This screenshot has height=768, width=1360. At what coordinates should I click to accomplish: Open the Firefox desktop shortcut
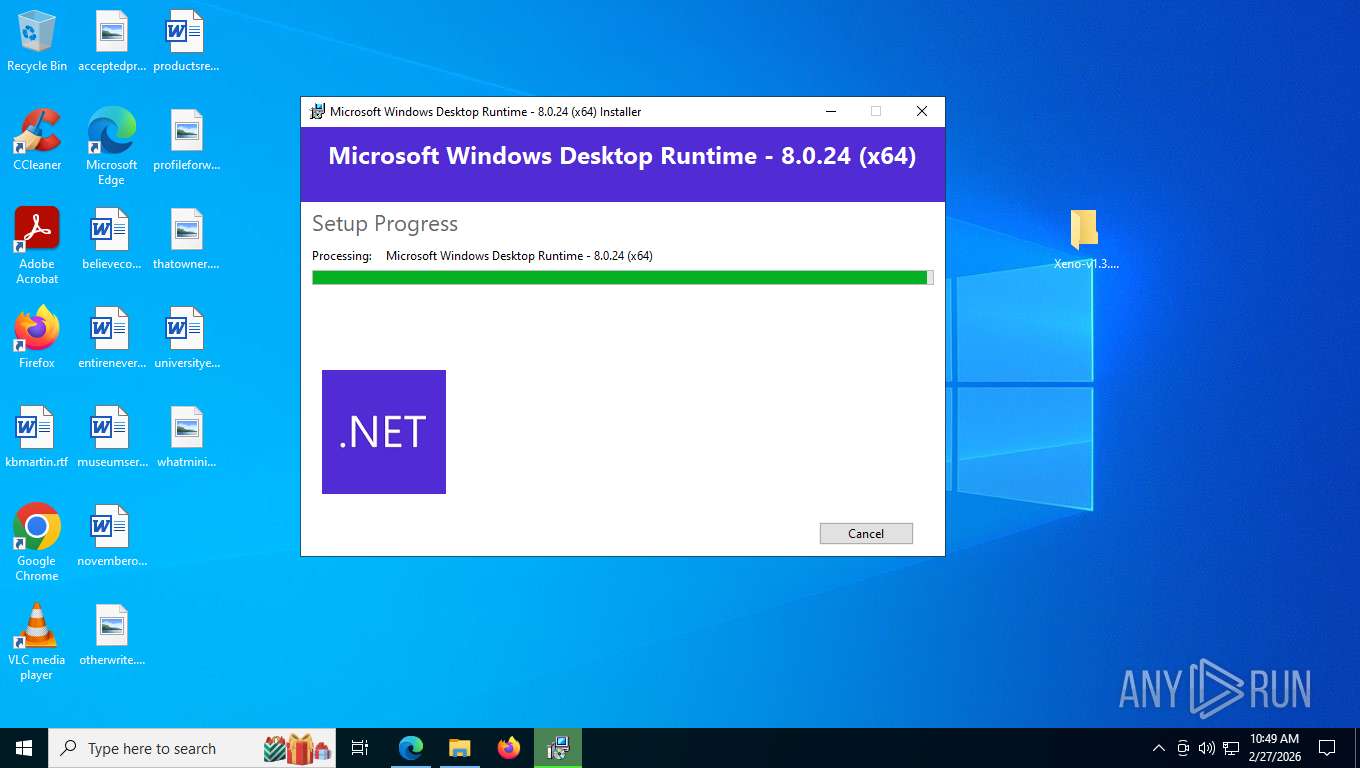click(37, 338)
